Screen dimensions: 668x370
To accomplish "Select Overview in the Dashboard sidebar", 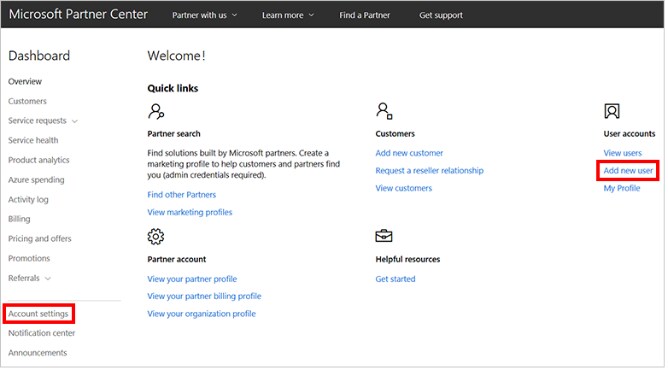I will [25, 81].
